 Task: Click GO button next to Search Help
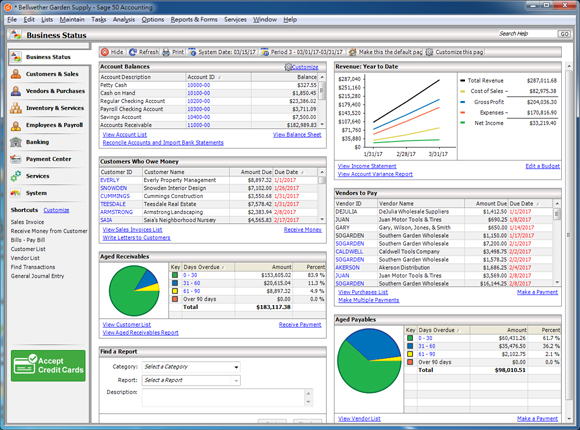point(564,34)
